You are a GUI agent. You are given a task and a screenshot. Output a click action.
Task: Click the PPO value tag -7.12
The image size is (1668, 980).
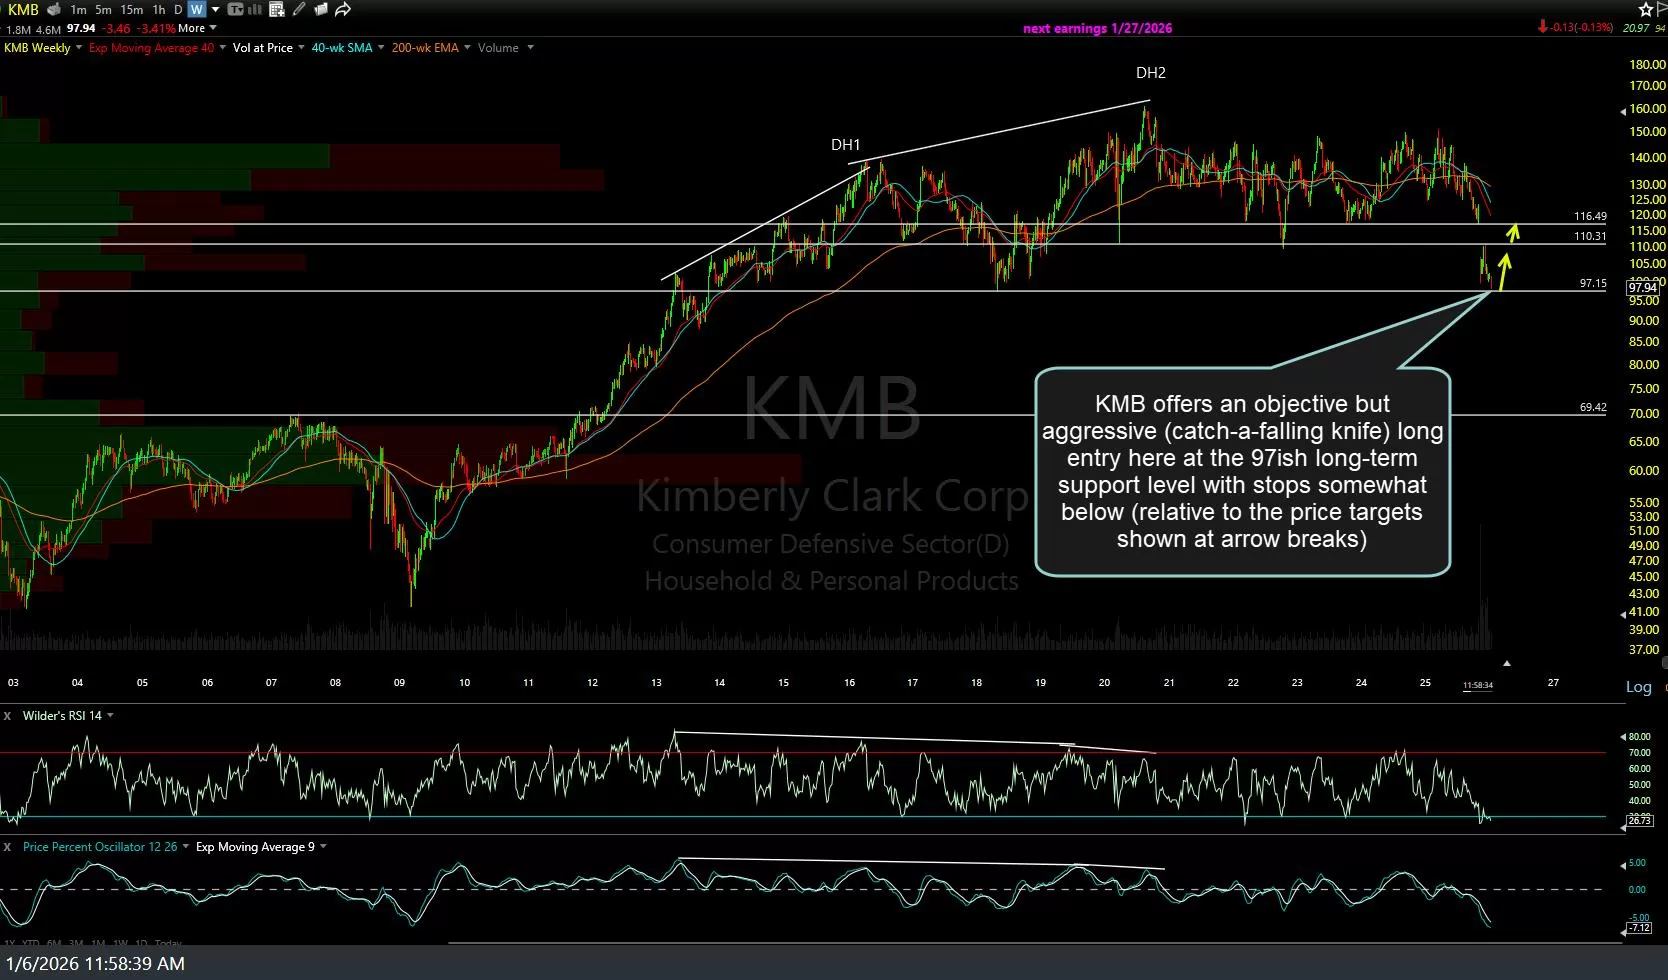(x=1640, y=928)
